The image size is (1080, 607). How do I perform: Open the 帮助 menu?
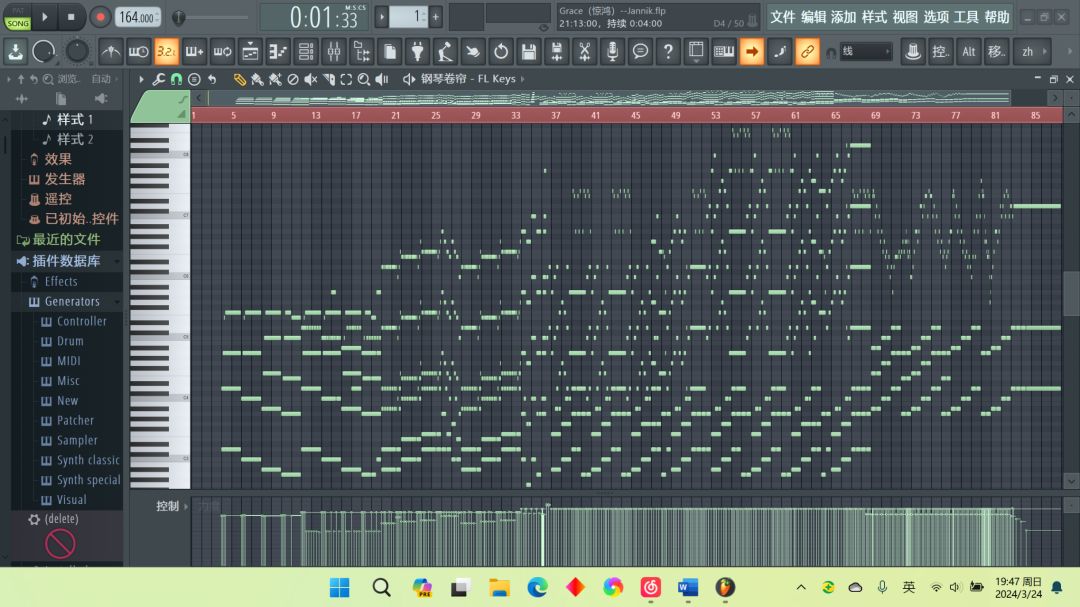click(997, 17)
